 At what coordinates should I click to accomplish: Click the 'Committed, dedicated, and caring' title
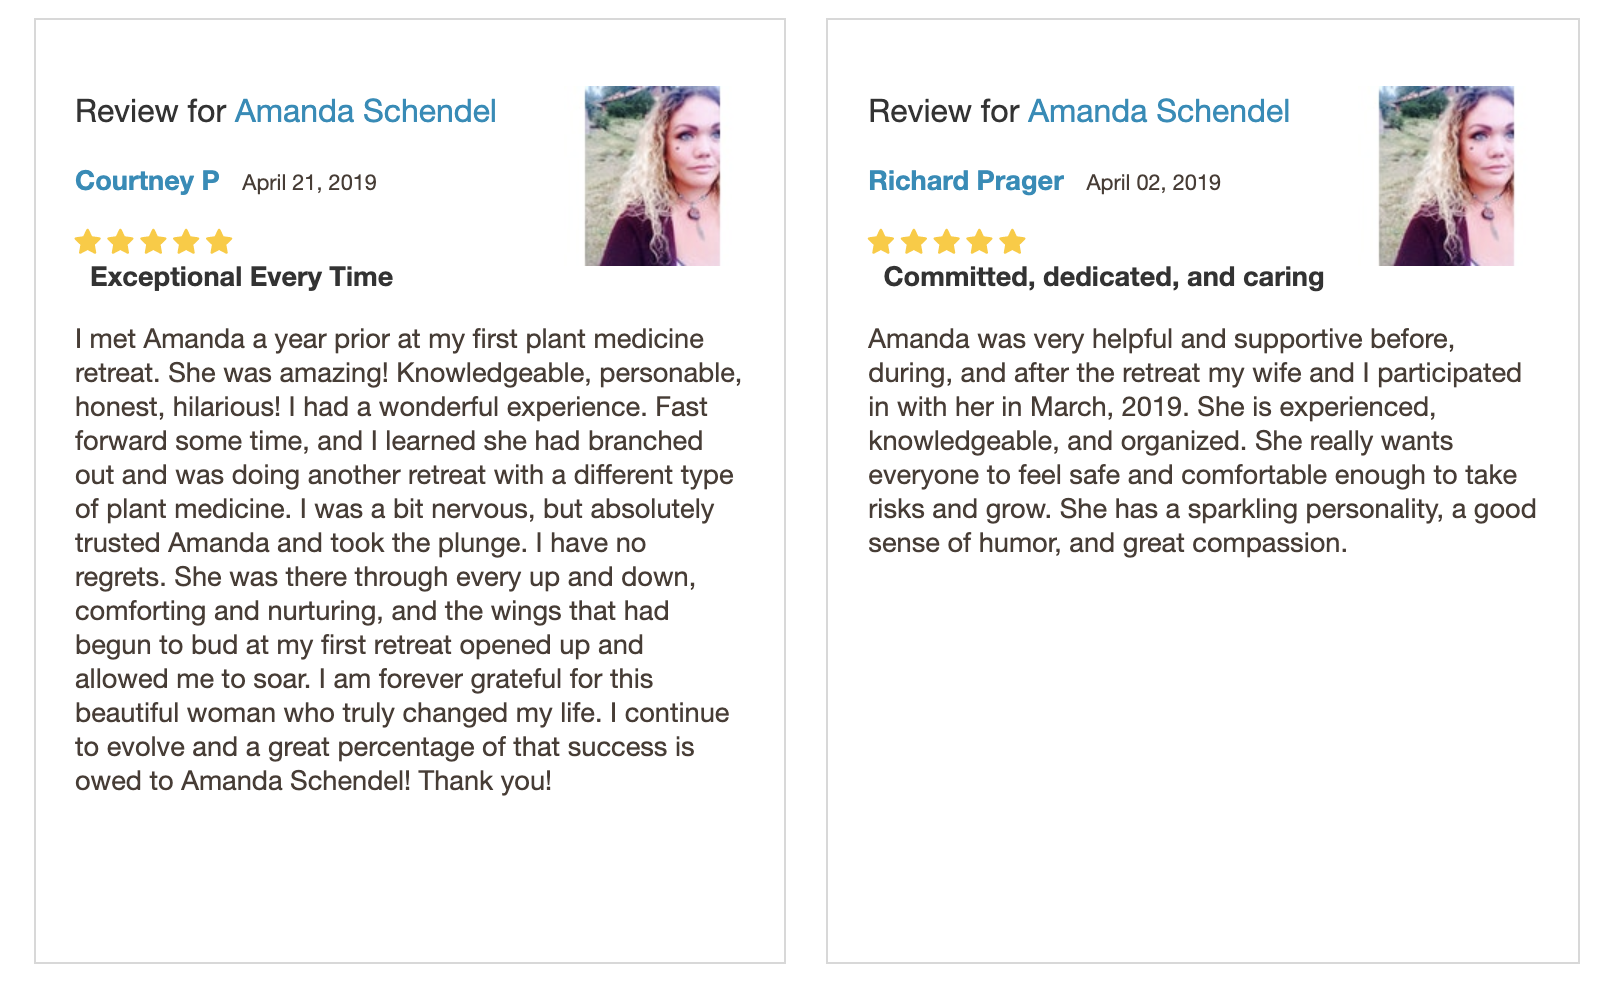coord(1104,277)
